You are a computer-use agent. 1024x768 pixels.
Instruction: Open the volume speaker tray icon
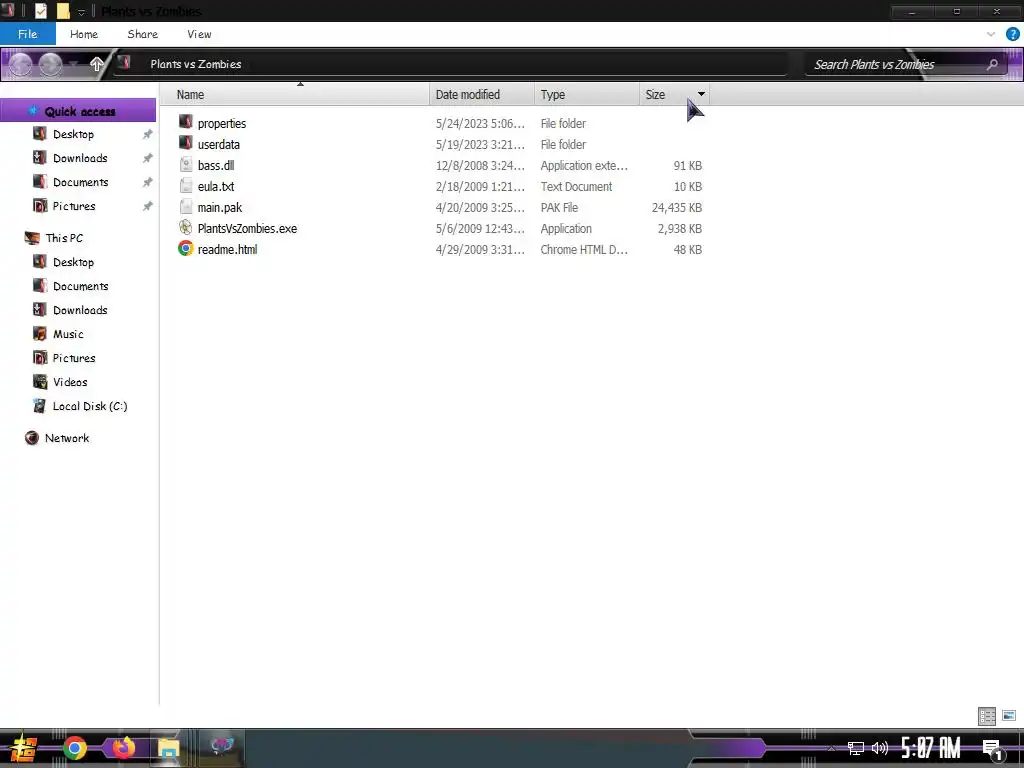pyautogui.click(x=880, y=748)
